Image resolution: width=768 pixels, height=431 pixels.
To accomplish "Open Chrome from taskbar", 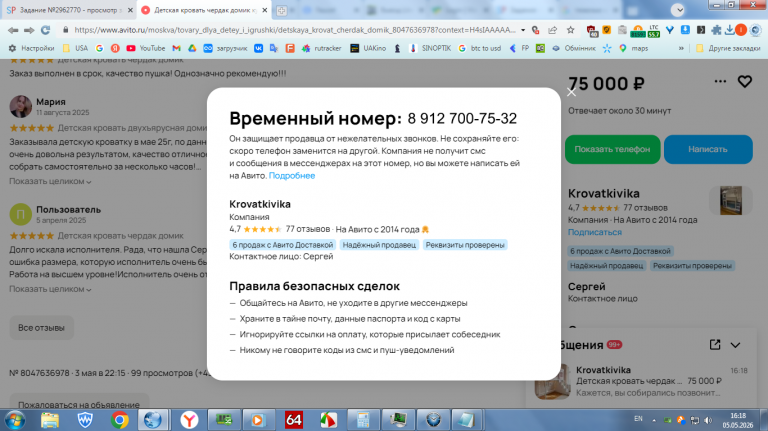I will point(120,420).
